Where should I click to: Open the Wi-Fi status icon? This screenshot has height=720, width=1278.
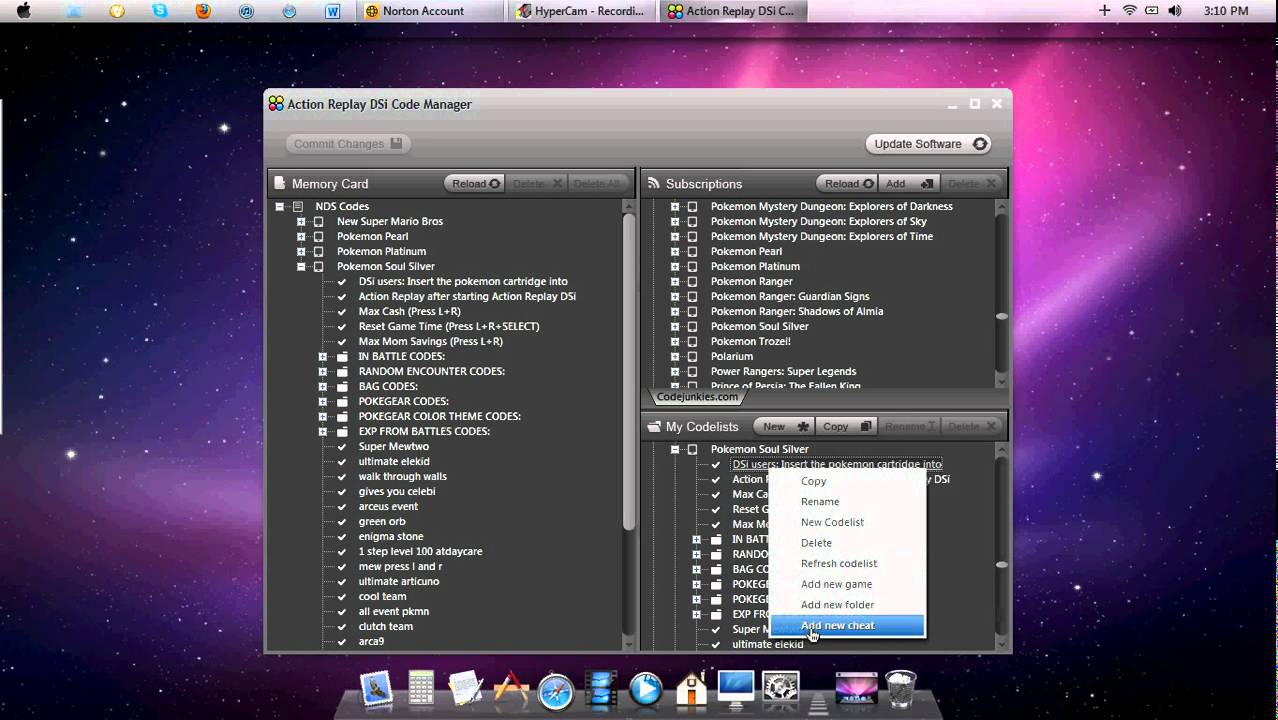(x=1130, y=11)
